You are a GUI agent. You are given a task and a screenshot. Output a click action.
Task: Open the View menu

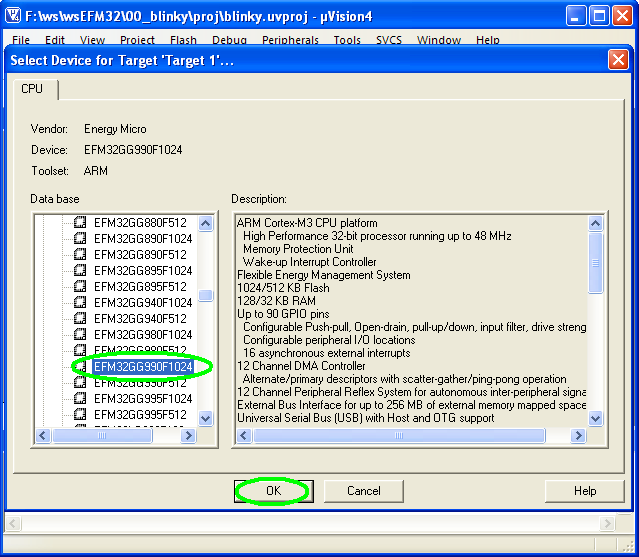(x=92, y=40)
